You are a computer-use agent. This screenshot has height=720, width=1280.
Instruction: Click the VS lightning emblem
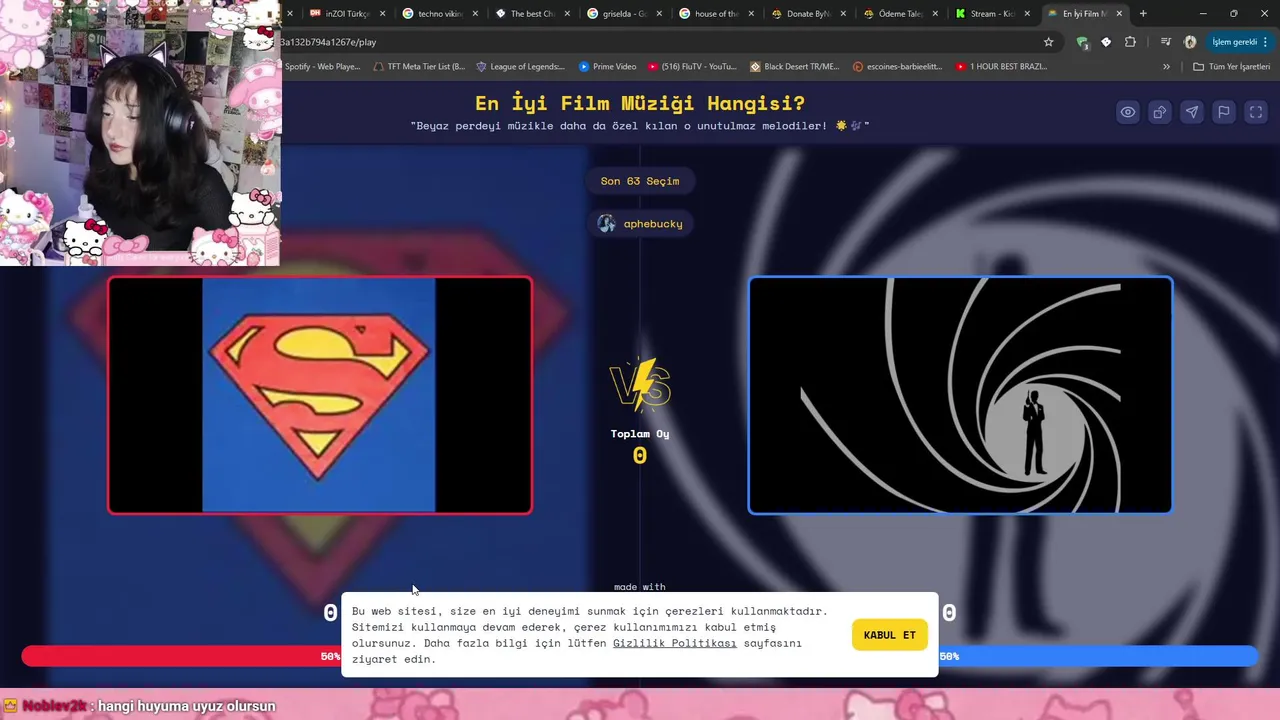640,384
